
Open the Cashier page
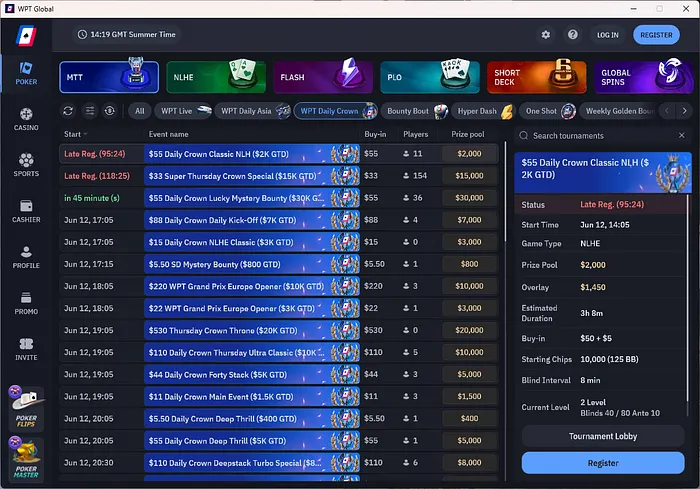tap(26, 212)
